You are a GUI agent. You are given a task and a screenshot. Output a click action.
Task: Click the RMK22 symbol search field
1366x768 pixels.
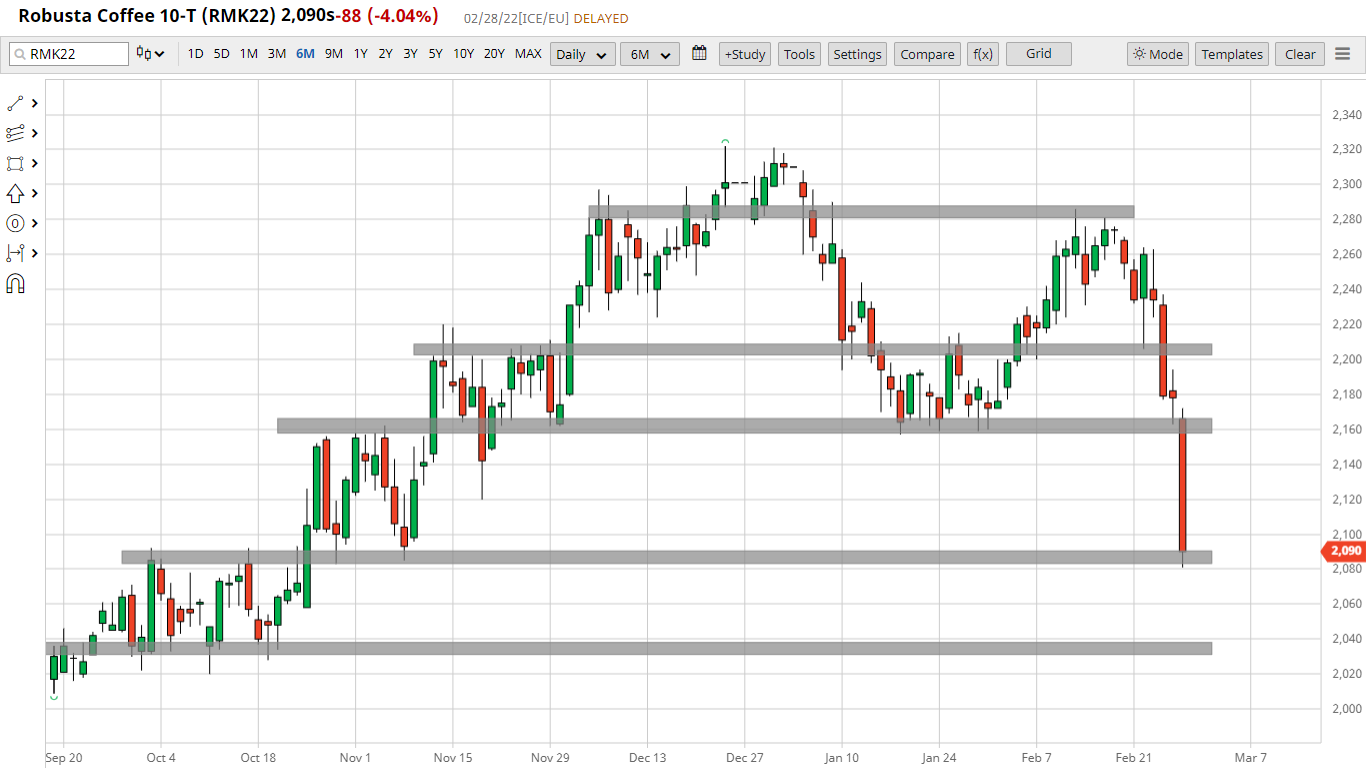coord(69,54)
